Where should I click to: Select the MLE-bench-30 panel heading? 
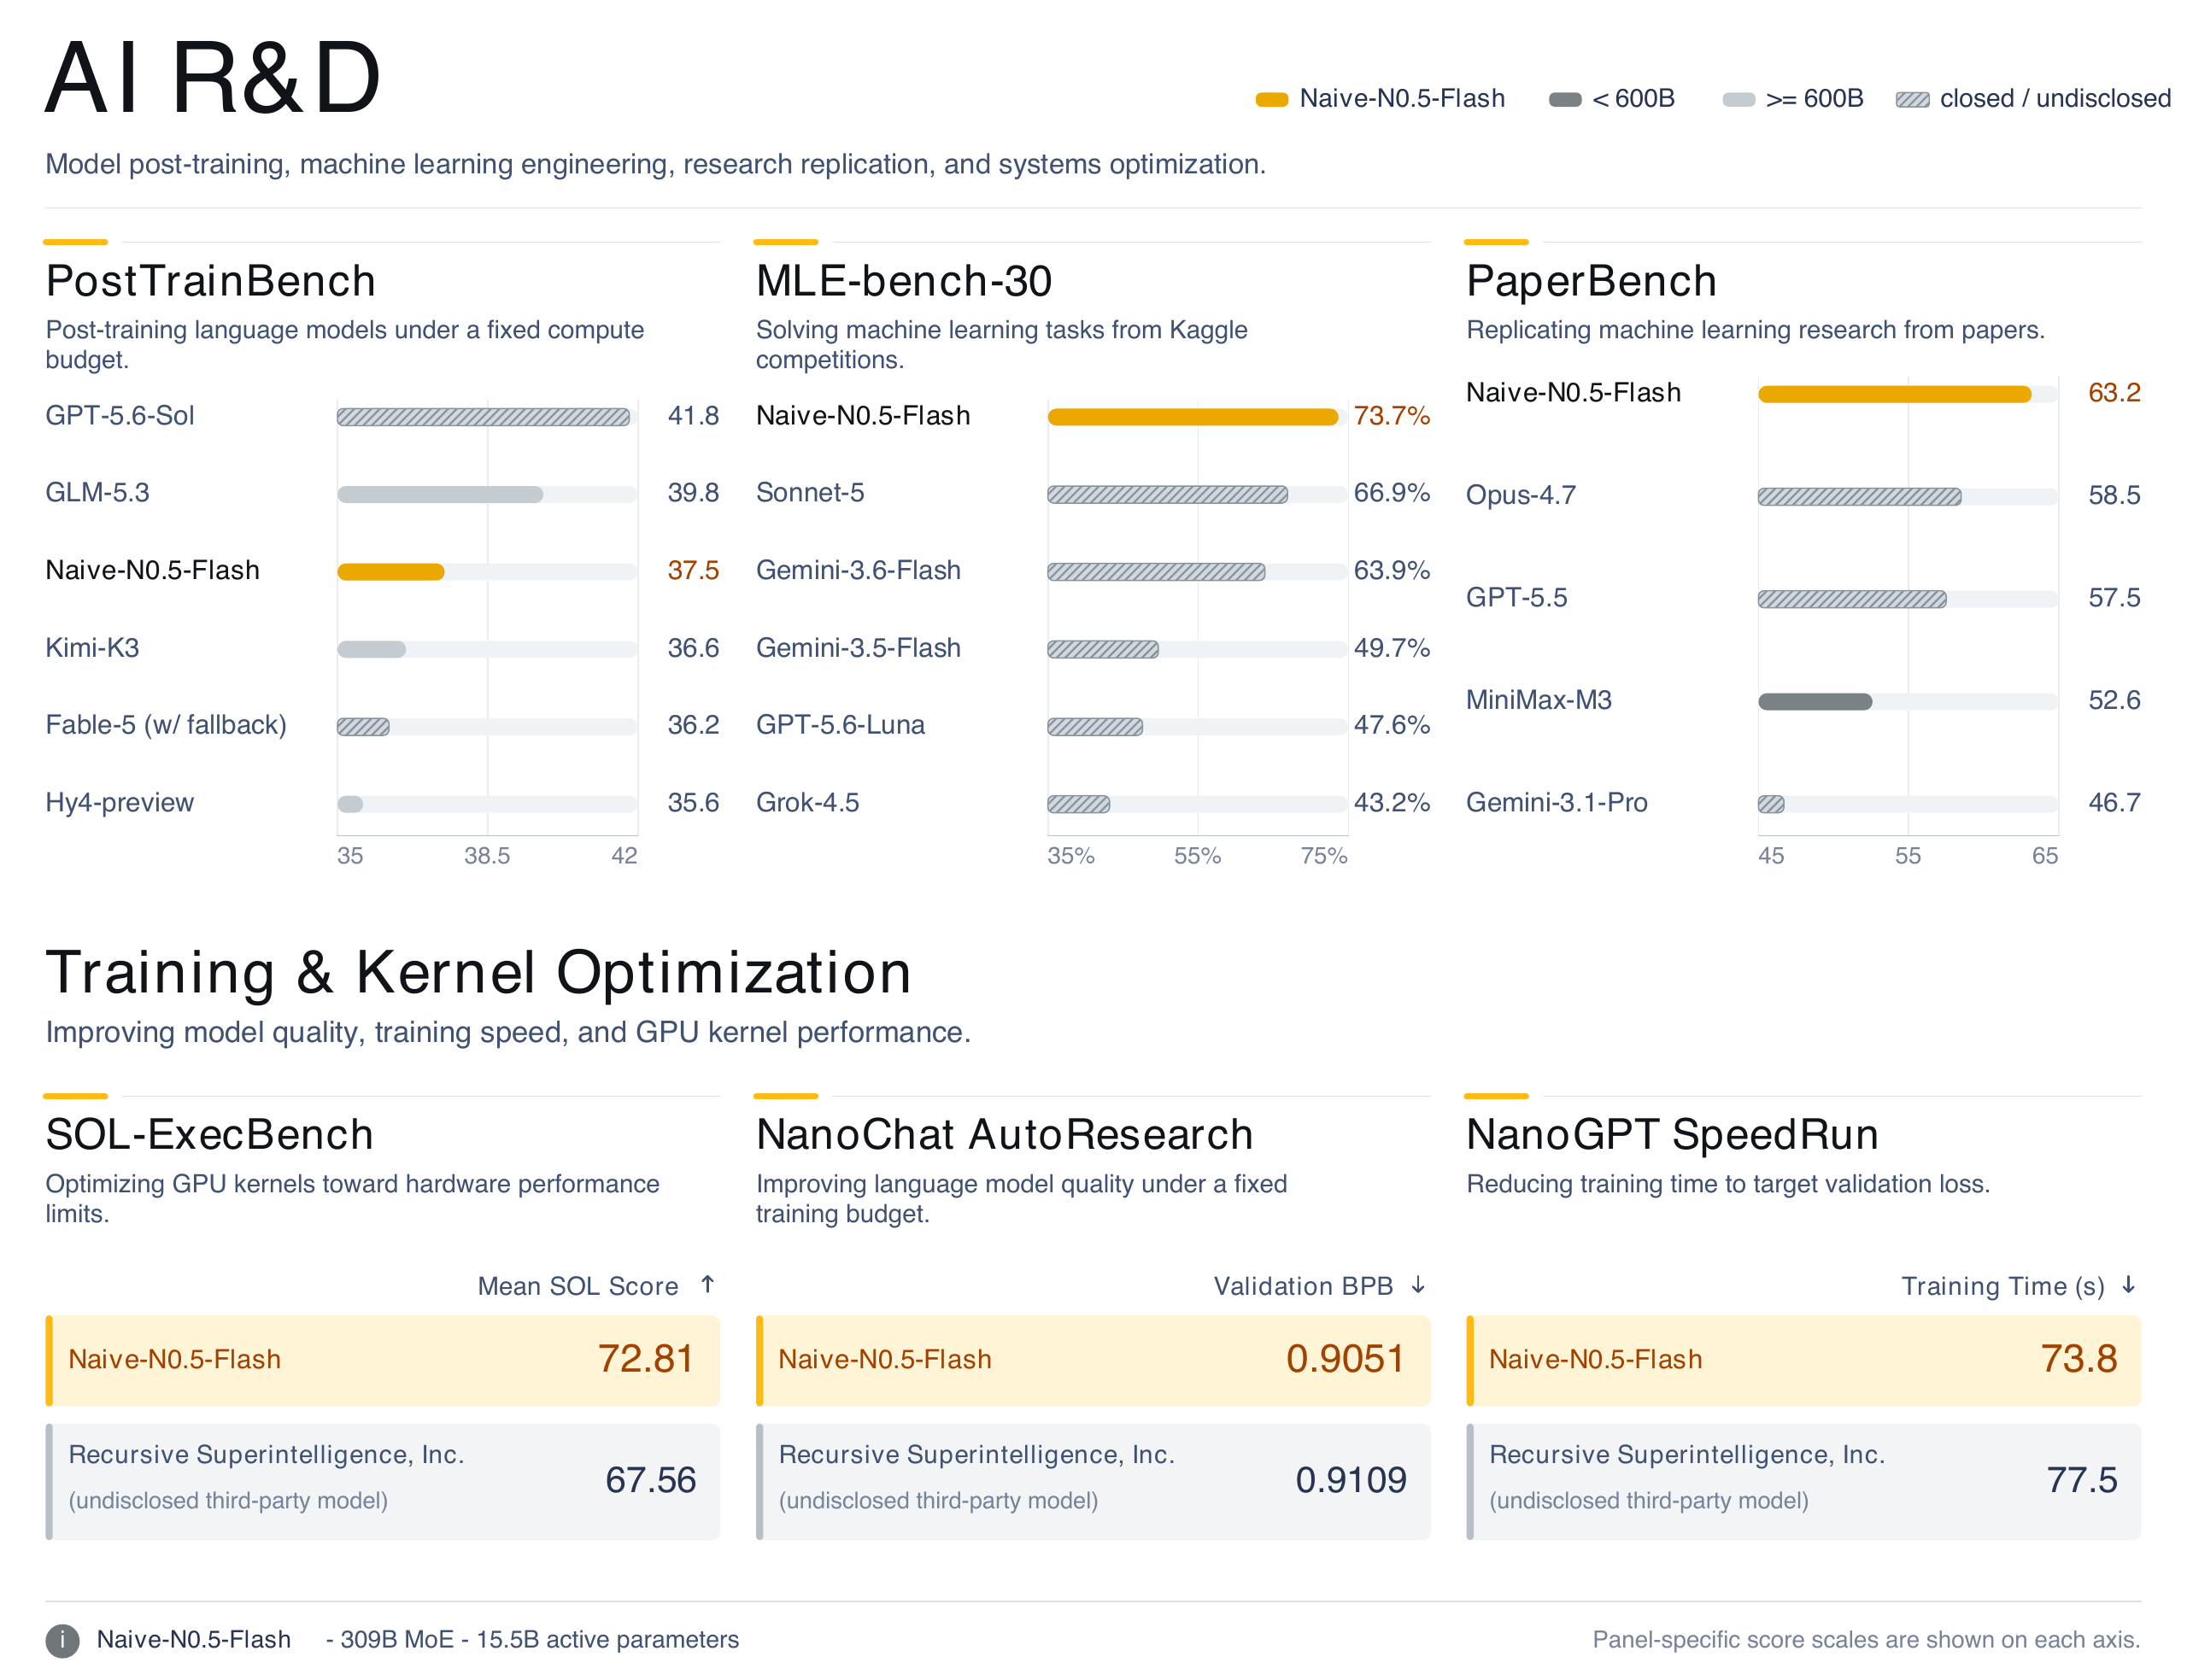(x=904, y=281)
